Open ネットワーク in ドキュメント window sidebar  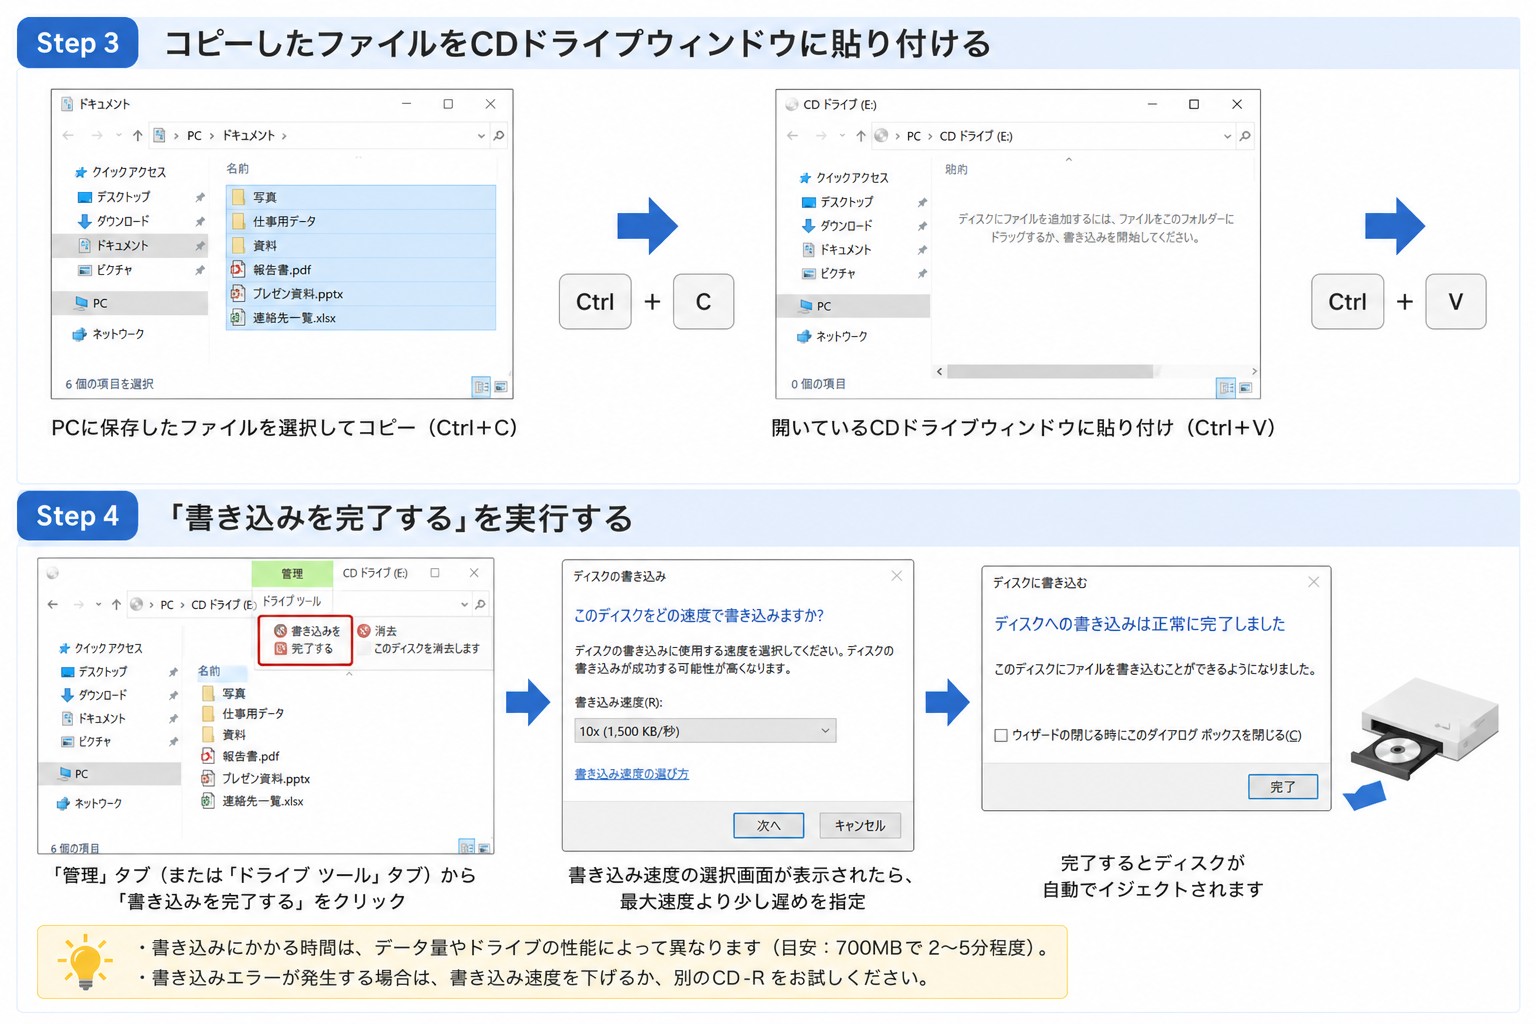[109, 334]
